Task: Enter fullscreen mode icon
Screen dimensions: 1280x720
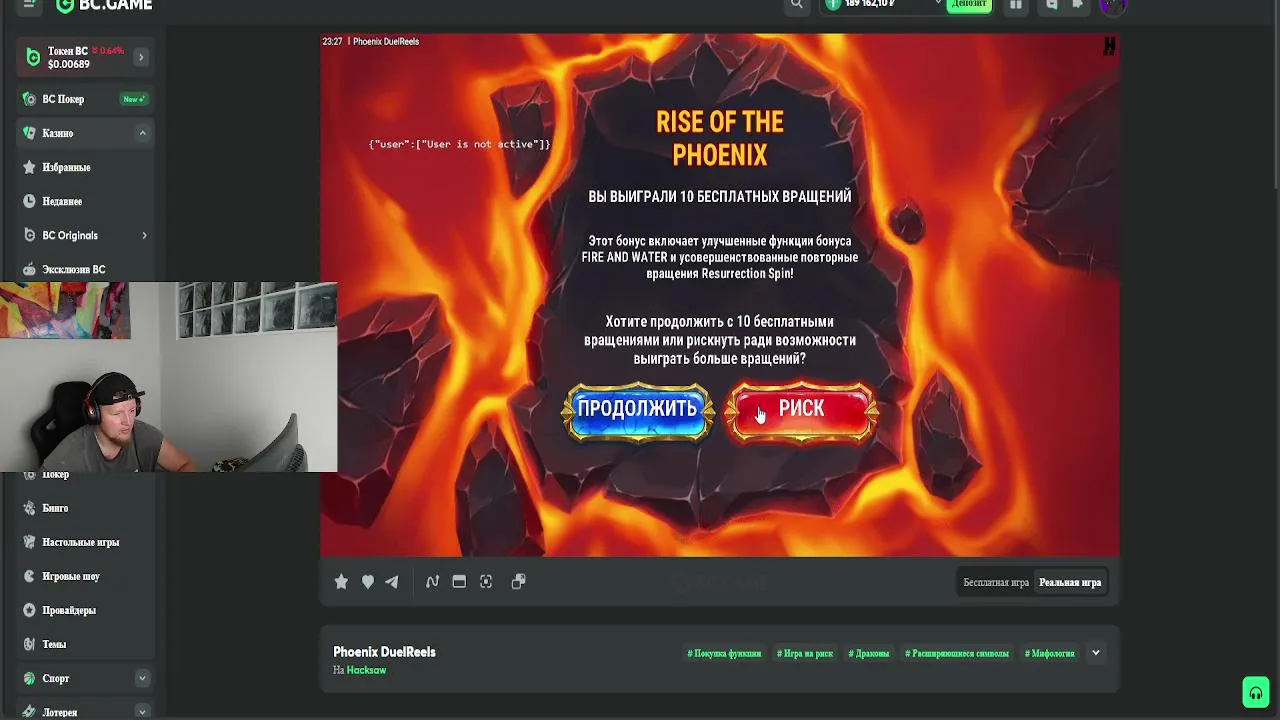Action: [x=486, y=582]
